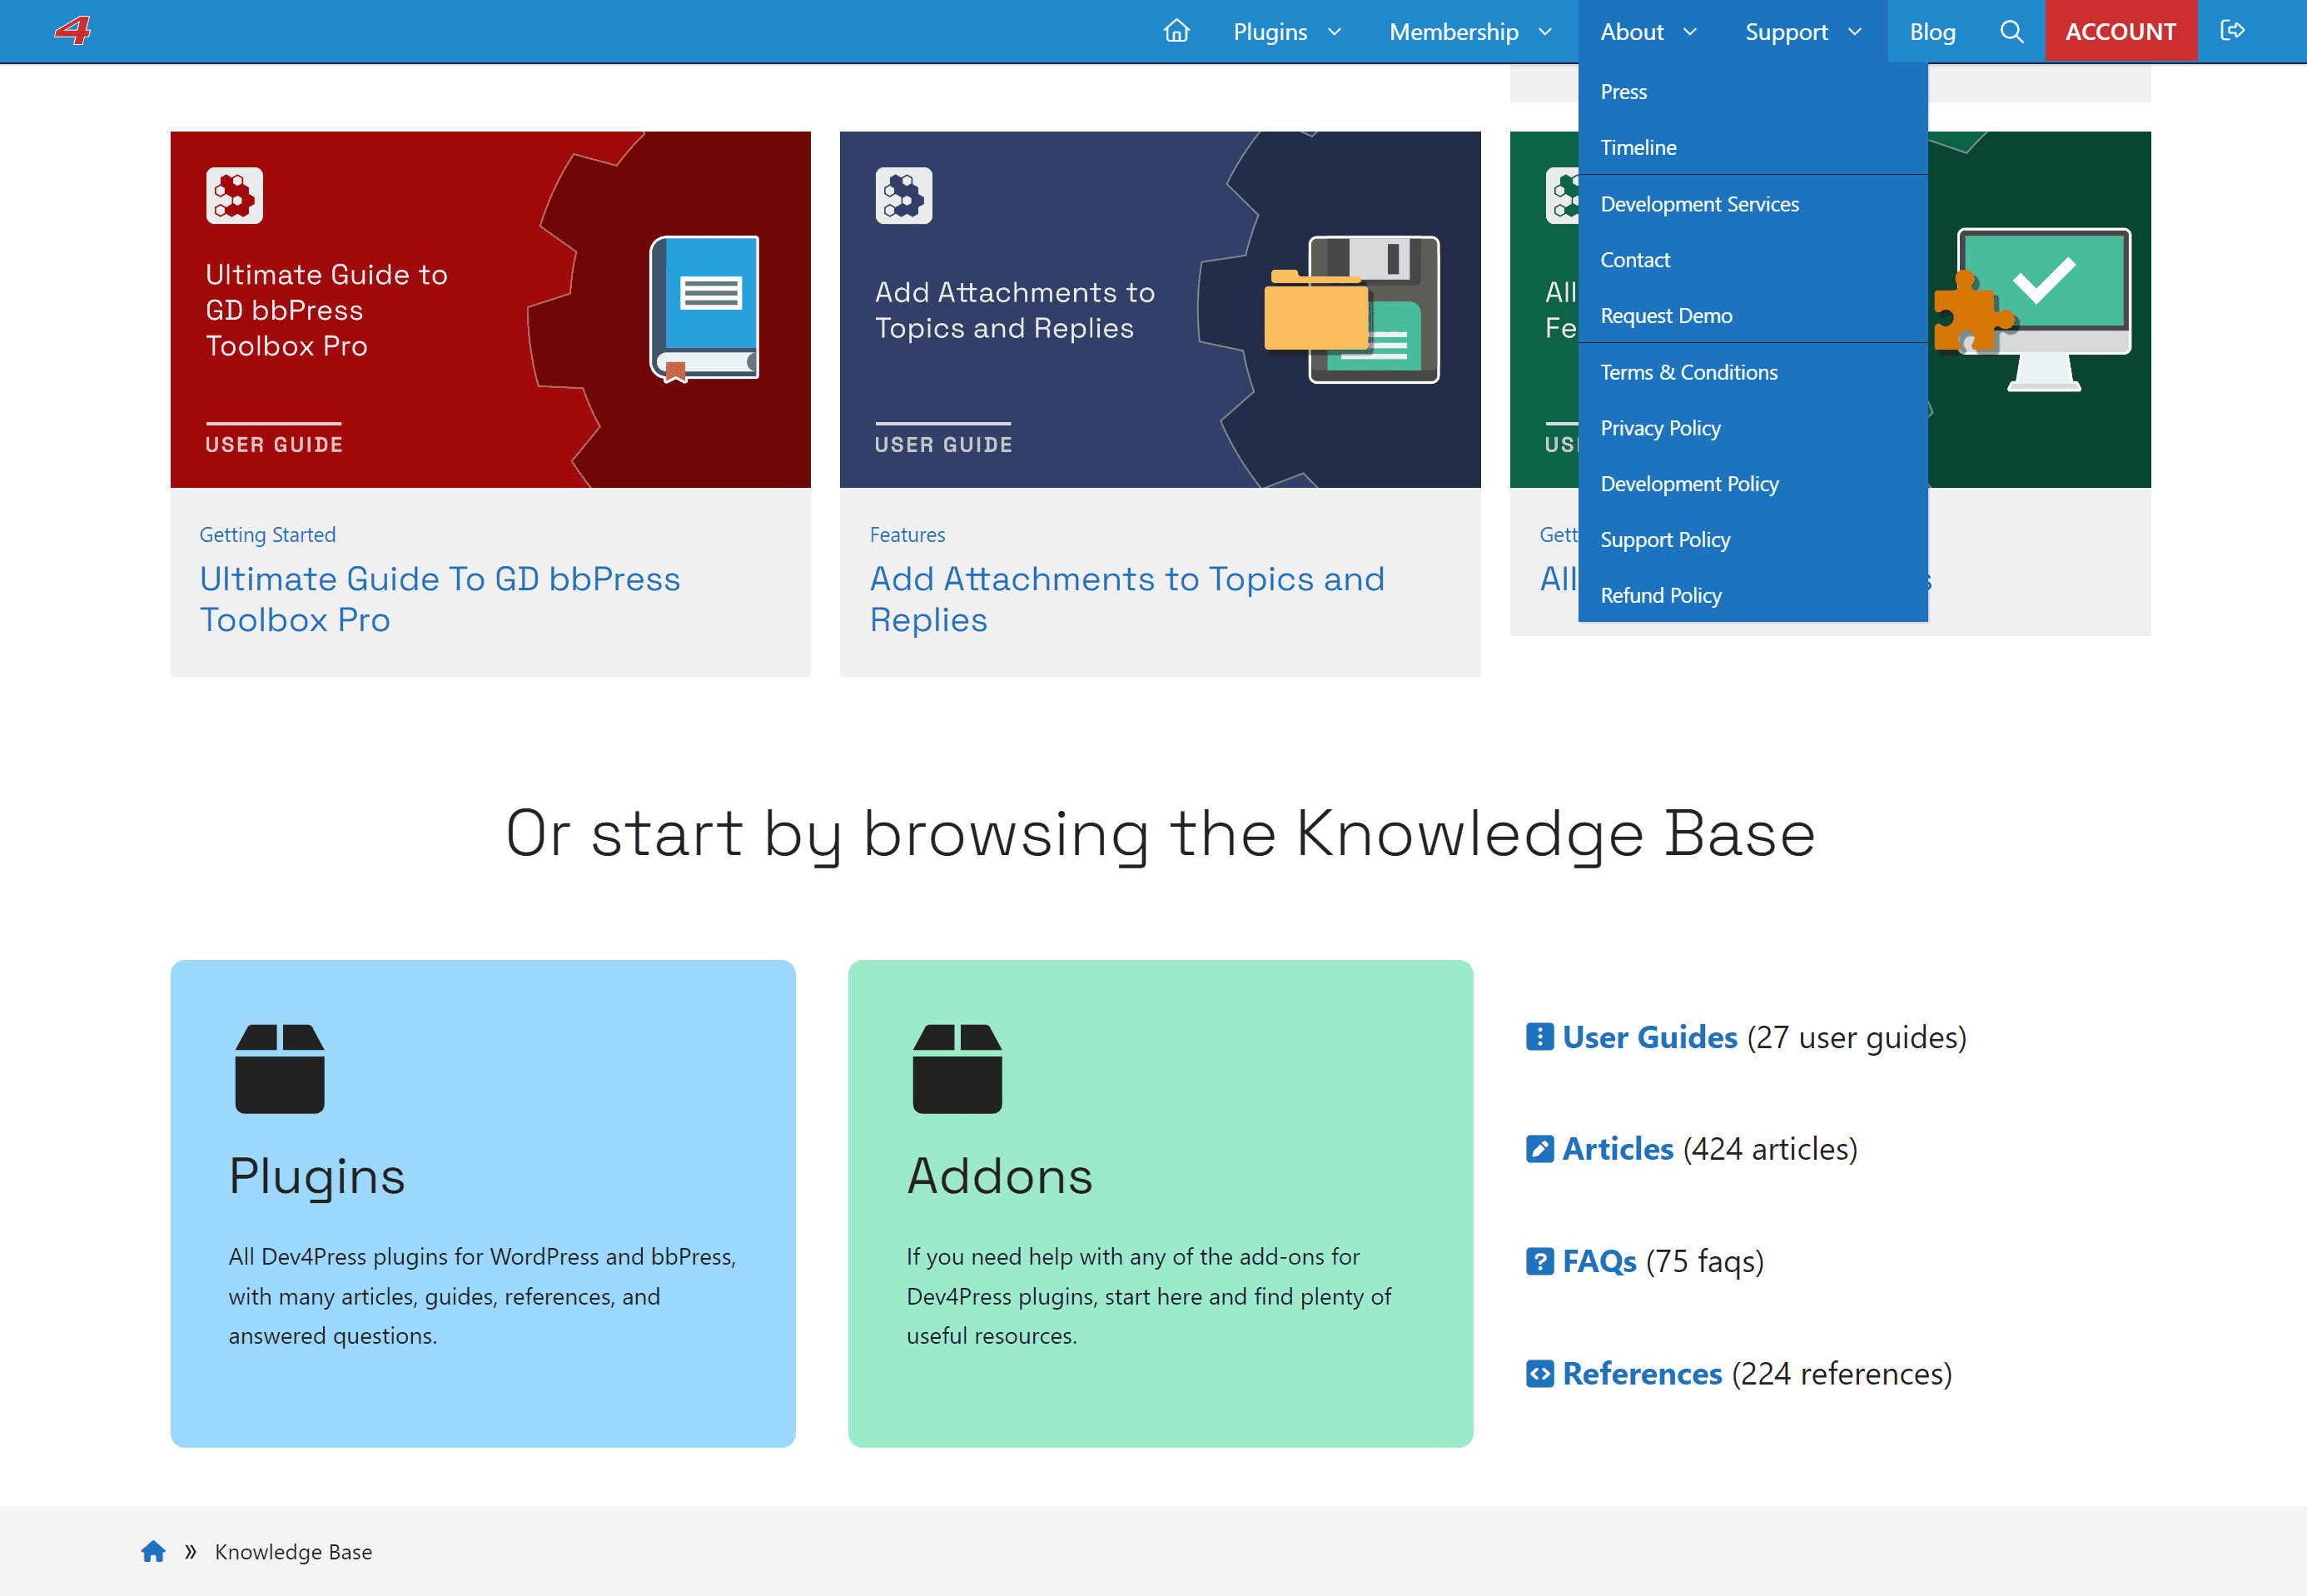
Task: Open the References link
Action: coord(1642,1373)
